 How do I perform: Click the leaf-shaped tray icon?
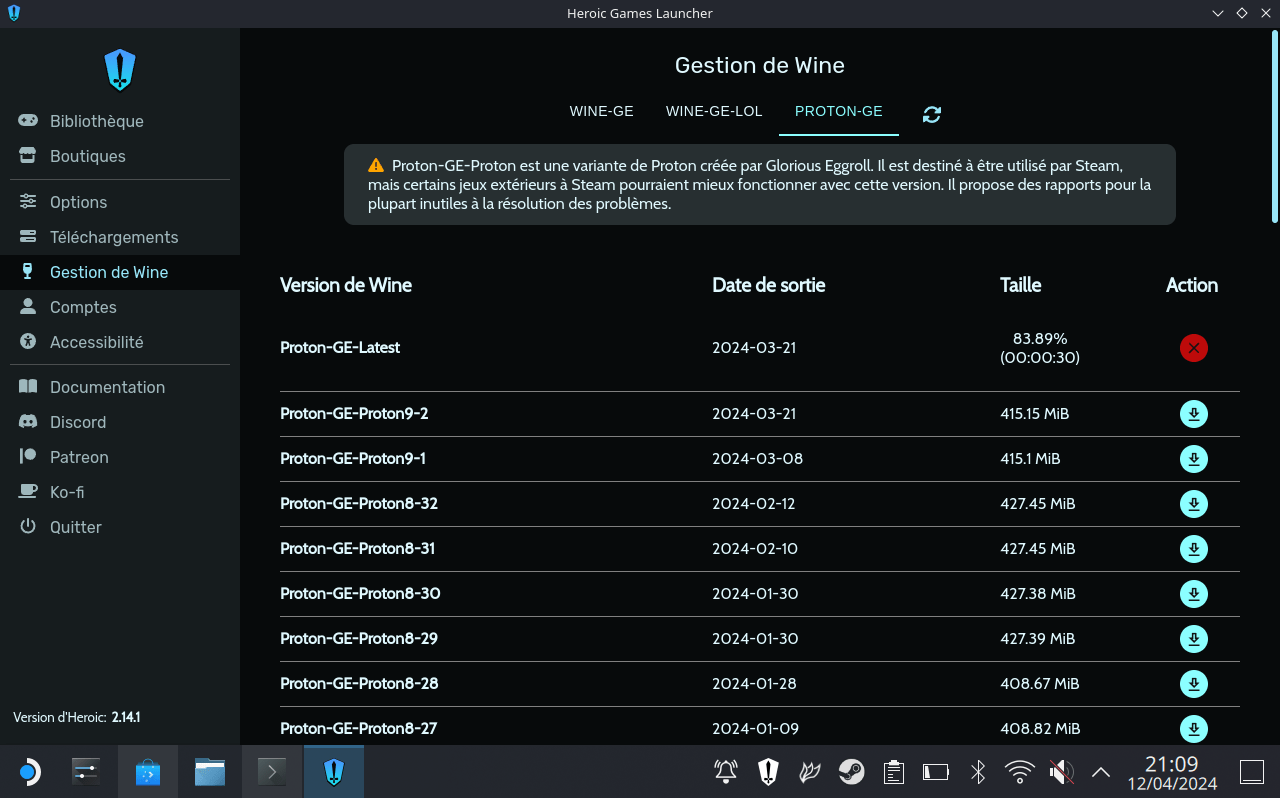[810, 771]
